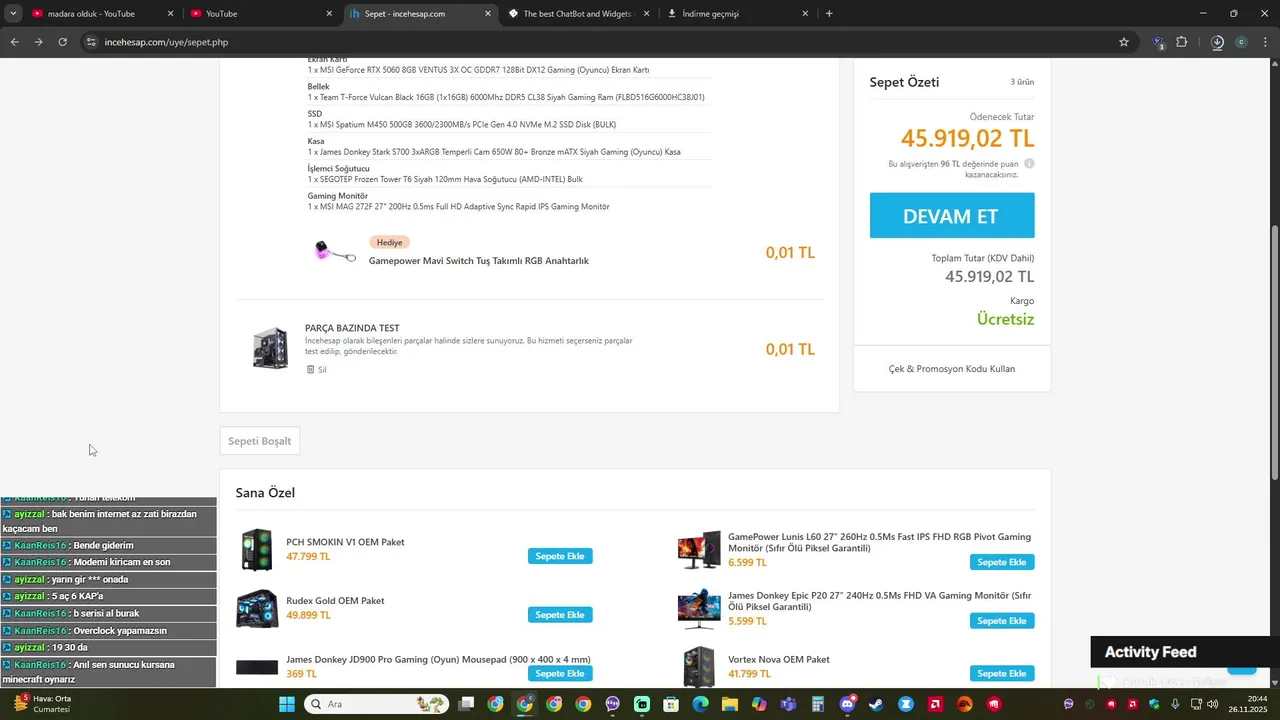Open Microsoft Teams from taskbar

(x=788, y=704)
